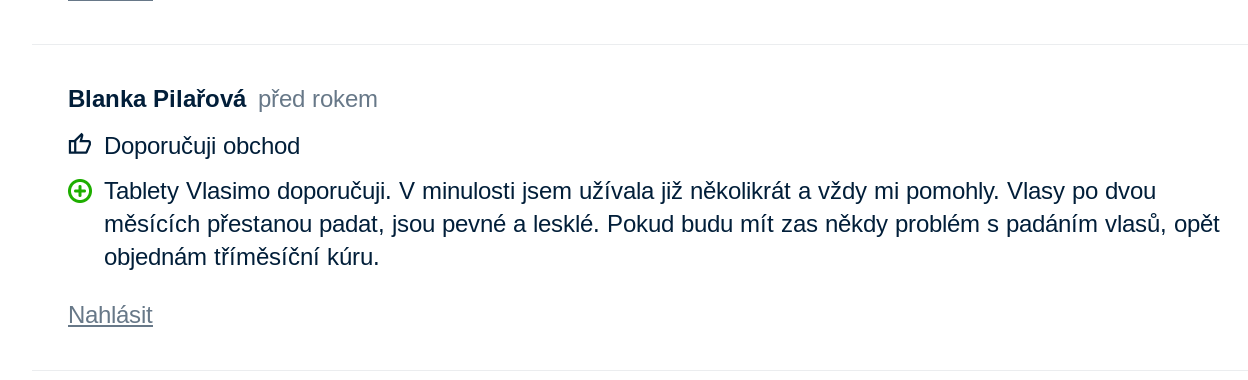The height and width of the screenshot is (380, 1248).
Task: Click the sentence starting 'Tablety Vlasimo doporučuji'
Action: 248,191
